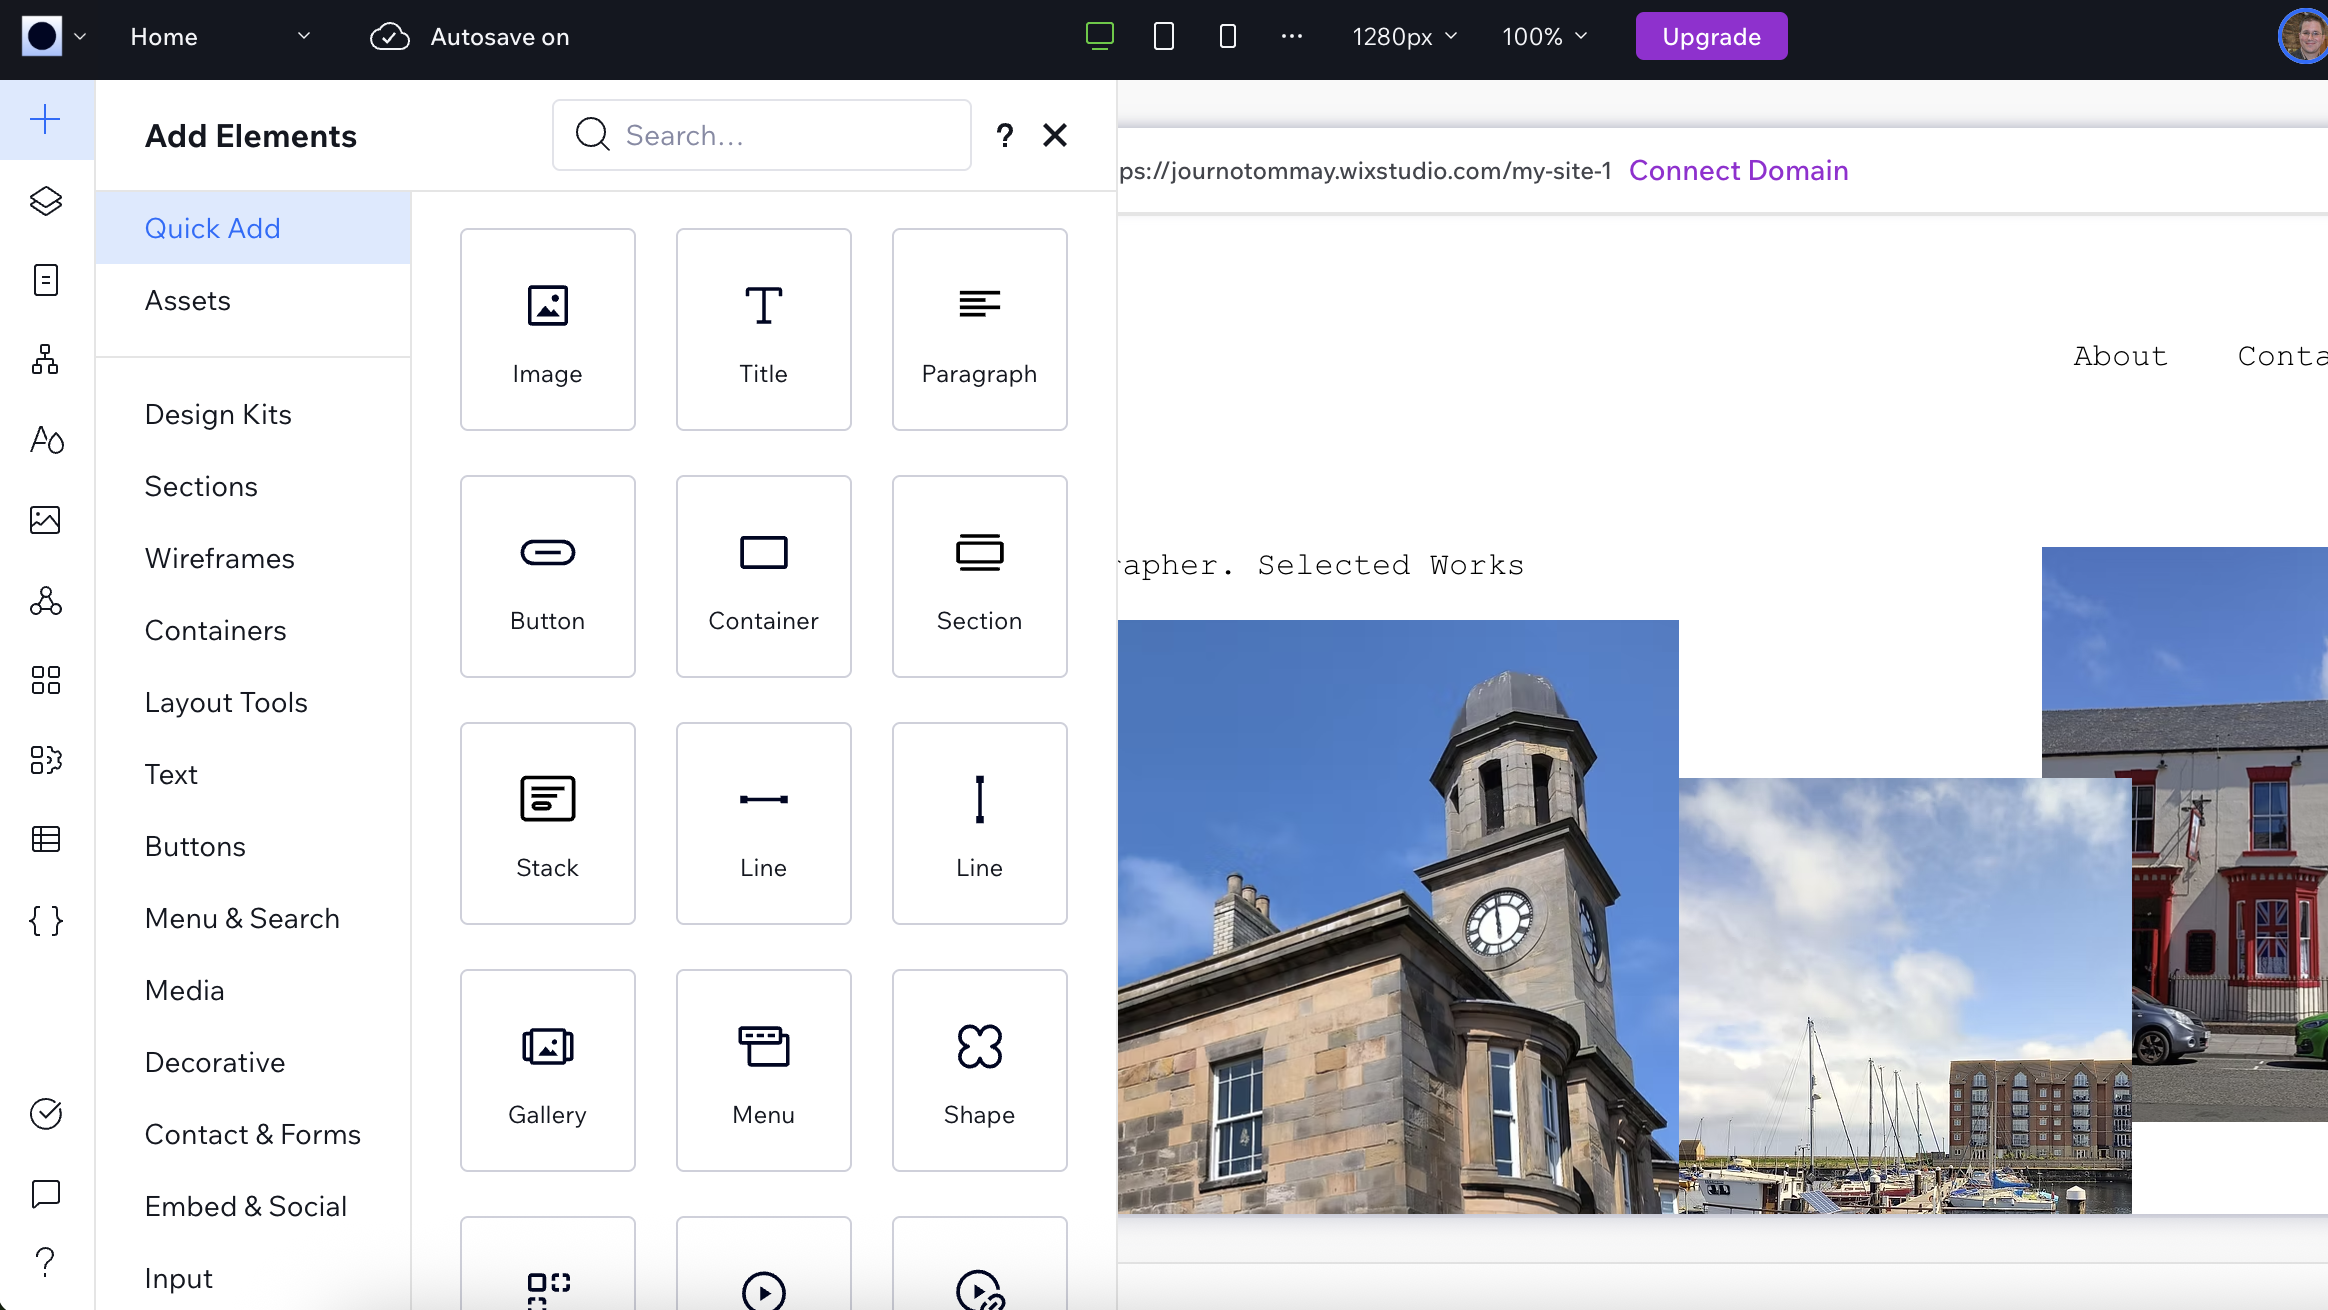This screenshot has height=1310, width=2328.
Task: Open the Layers panel icon
Action: tap(46, 201)
